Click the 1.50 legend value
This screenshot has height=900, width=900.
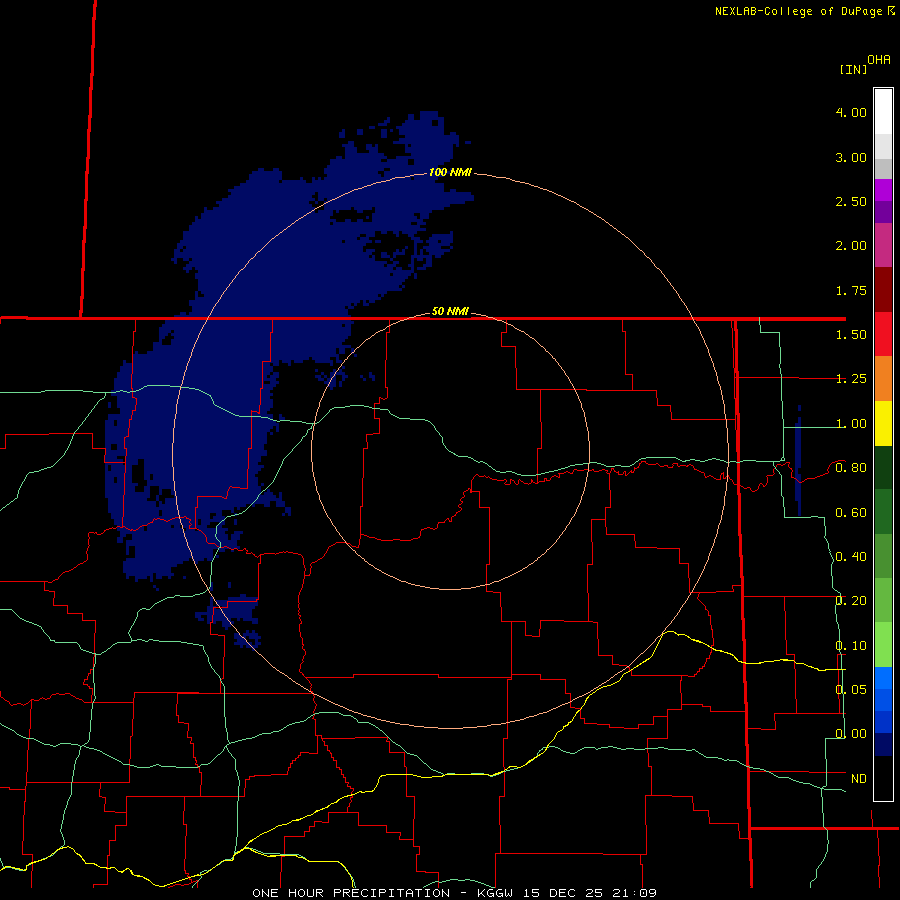click(x=851, y=335)
